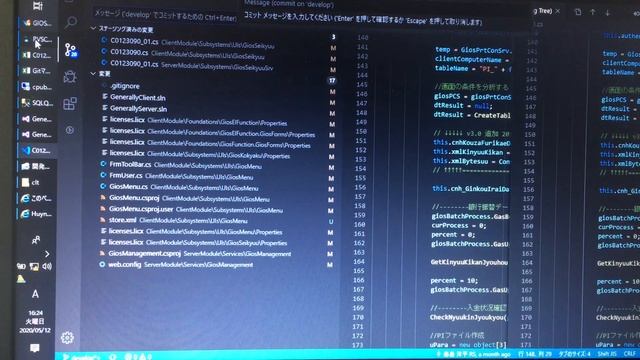Viewport: 640px width, 360px height.
Task: Collapse the changes (変更) section
Action: coord(93,73)
